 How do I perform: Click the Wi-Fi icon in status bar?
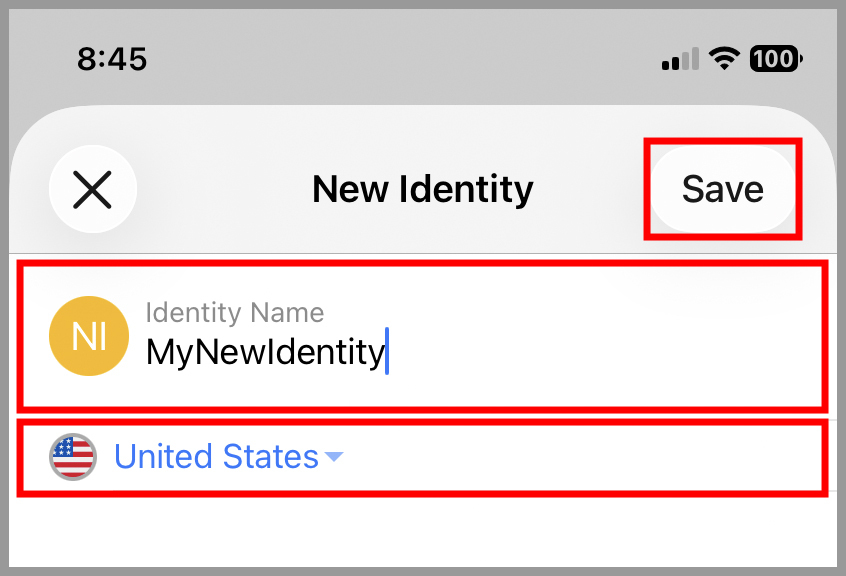tap(723, 59)
